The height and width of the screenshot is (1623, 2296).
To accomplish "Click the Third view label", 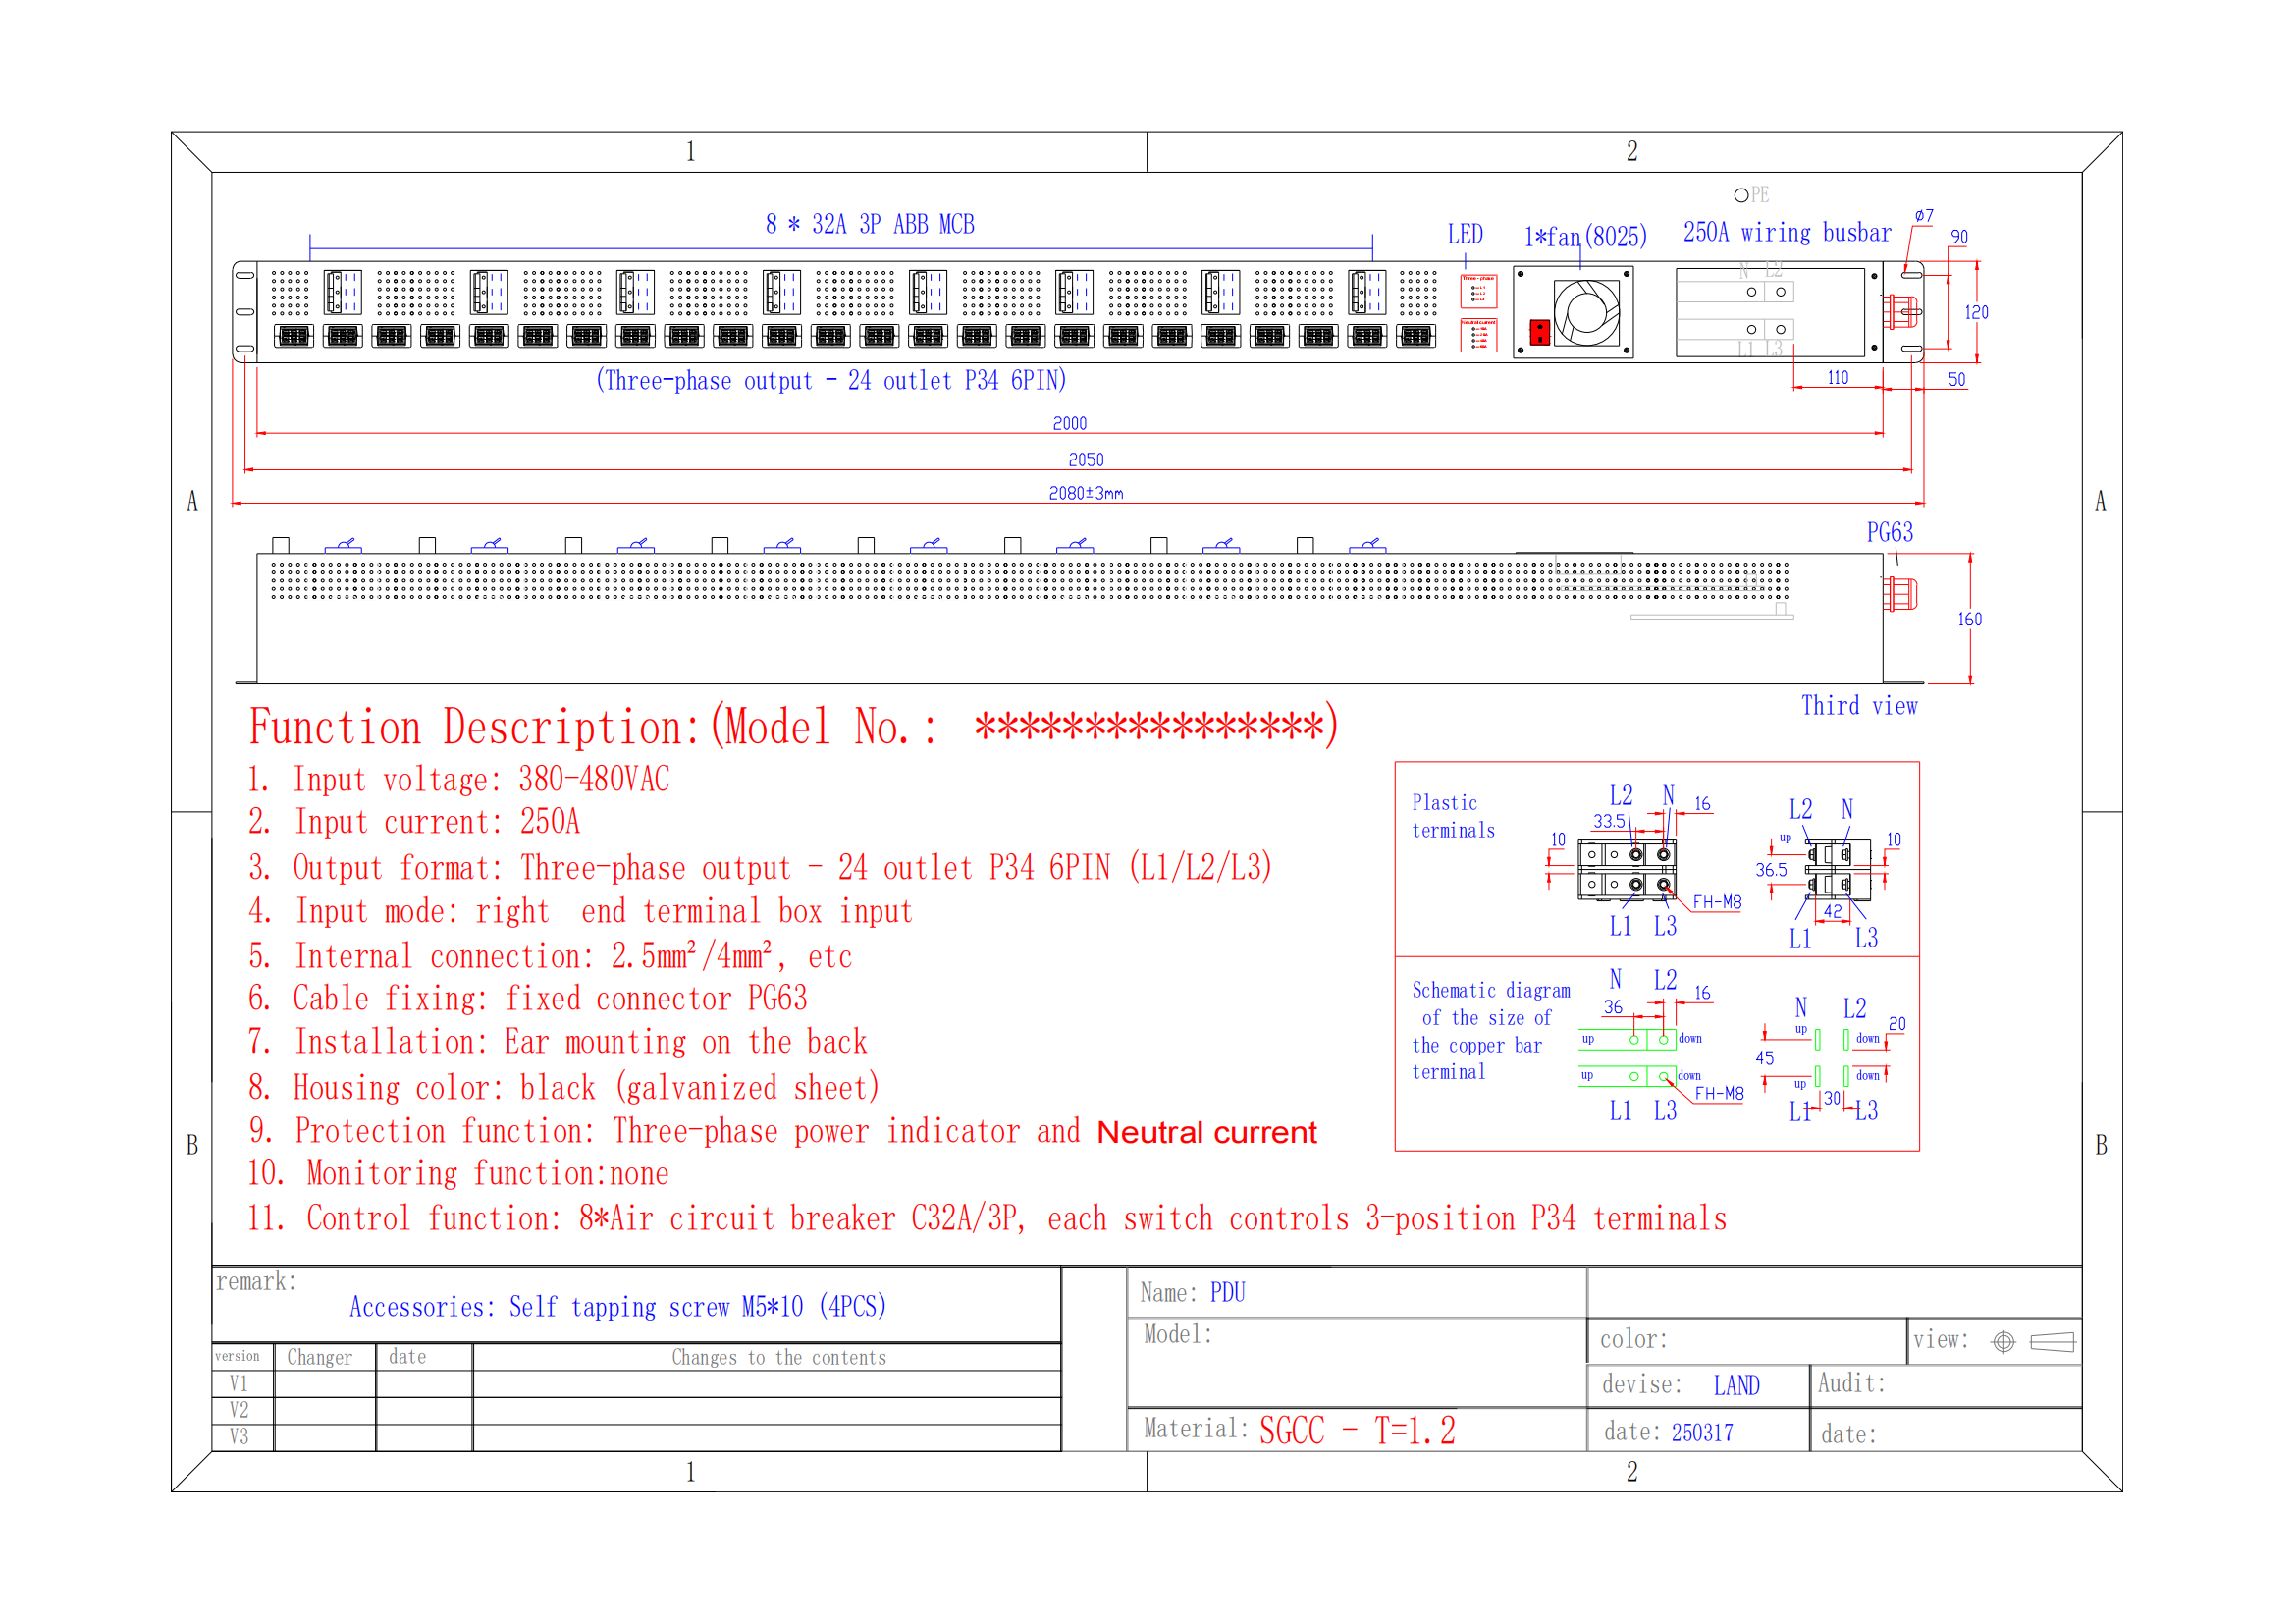I will coord(1860,705).
